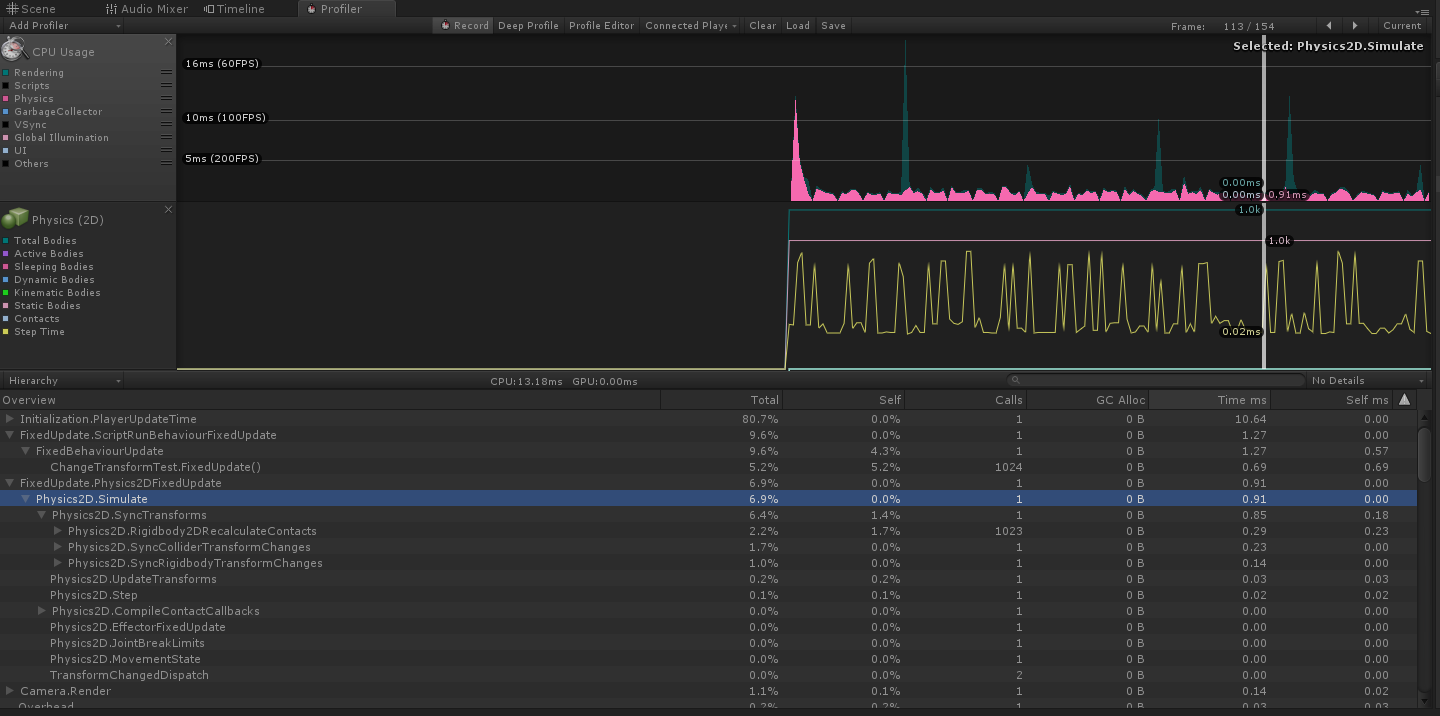1440x716 pixels.
Task: Switch to the Audio Mixer tab
Action: tap(147, 9)
